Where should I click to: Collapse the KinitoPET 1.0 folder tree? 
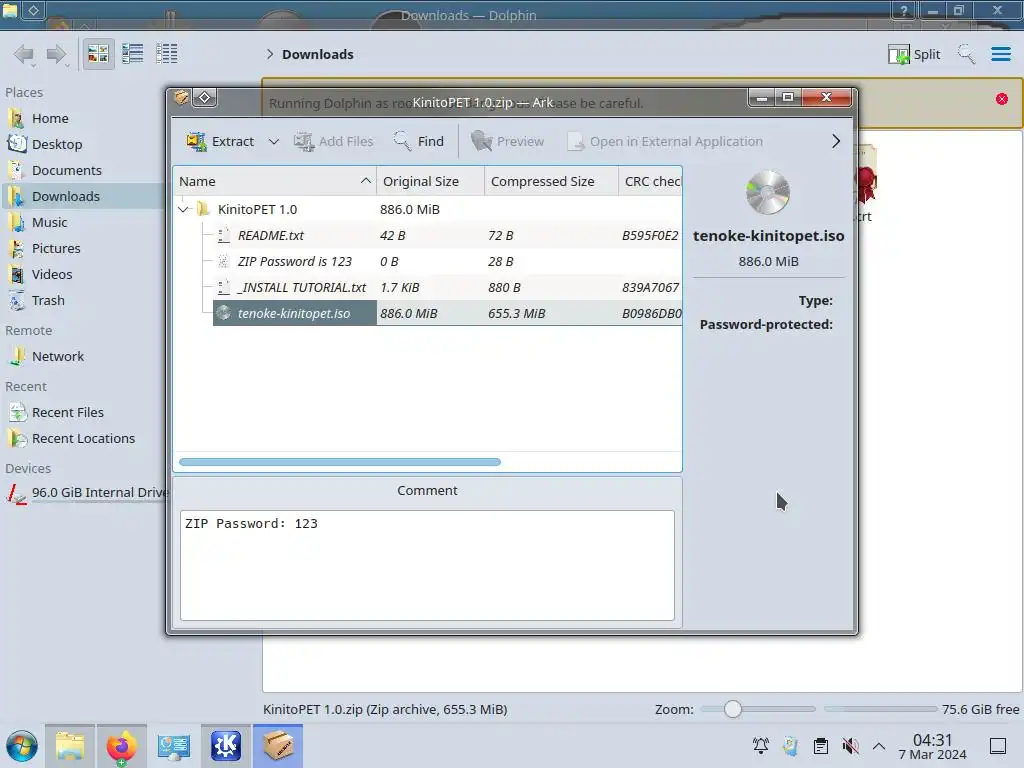(184, 209)
